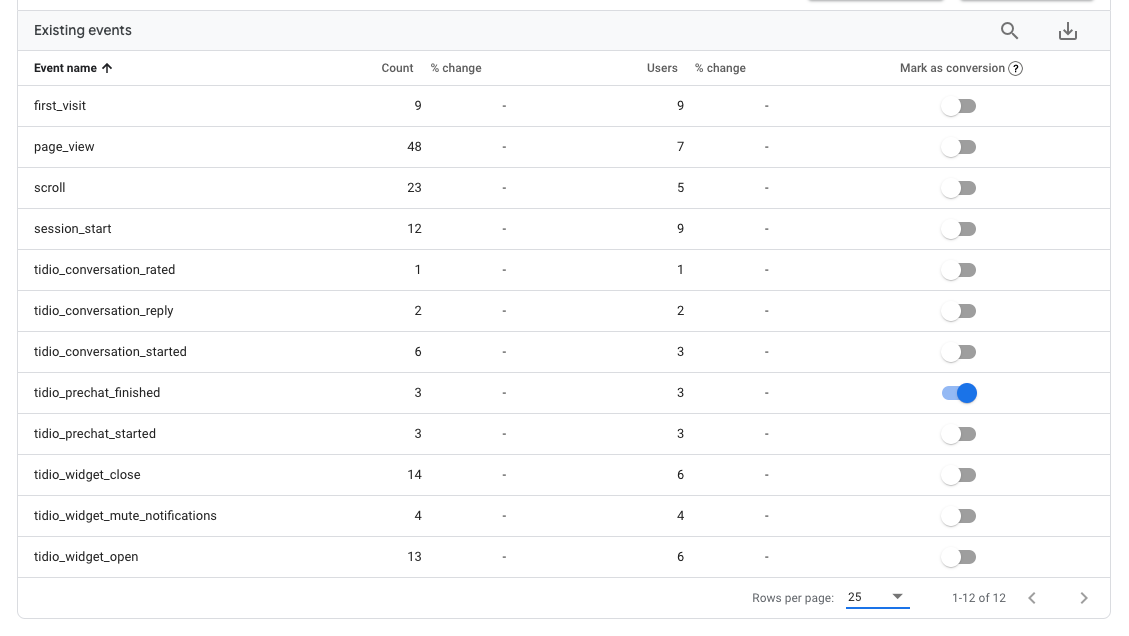Click the scroll count value 23

pos(414,188)
